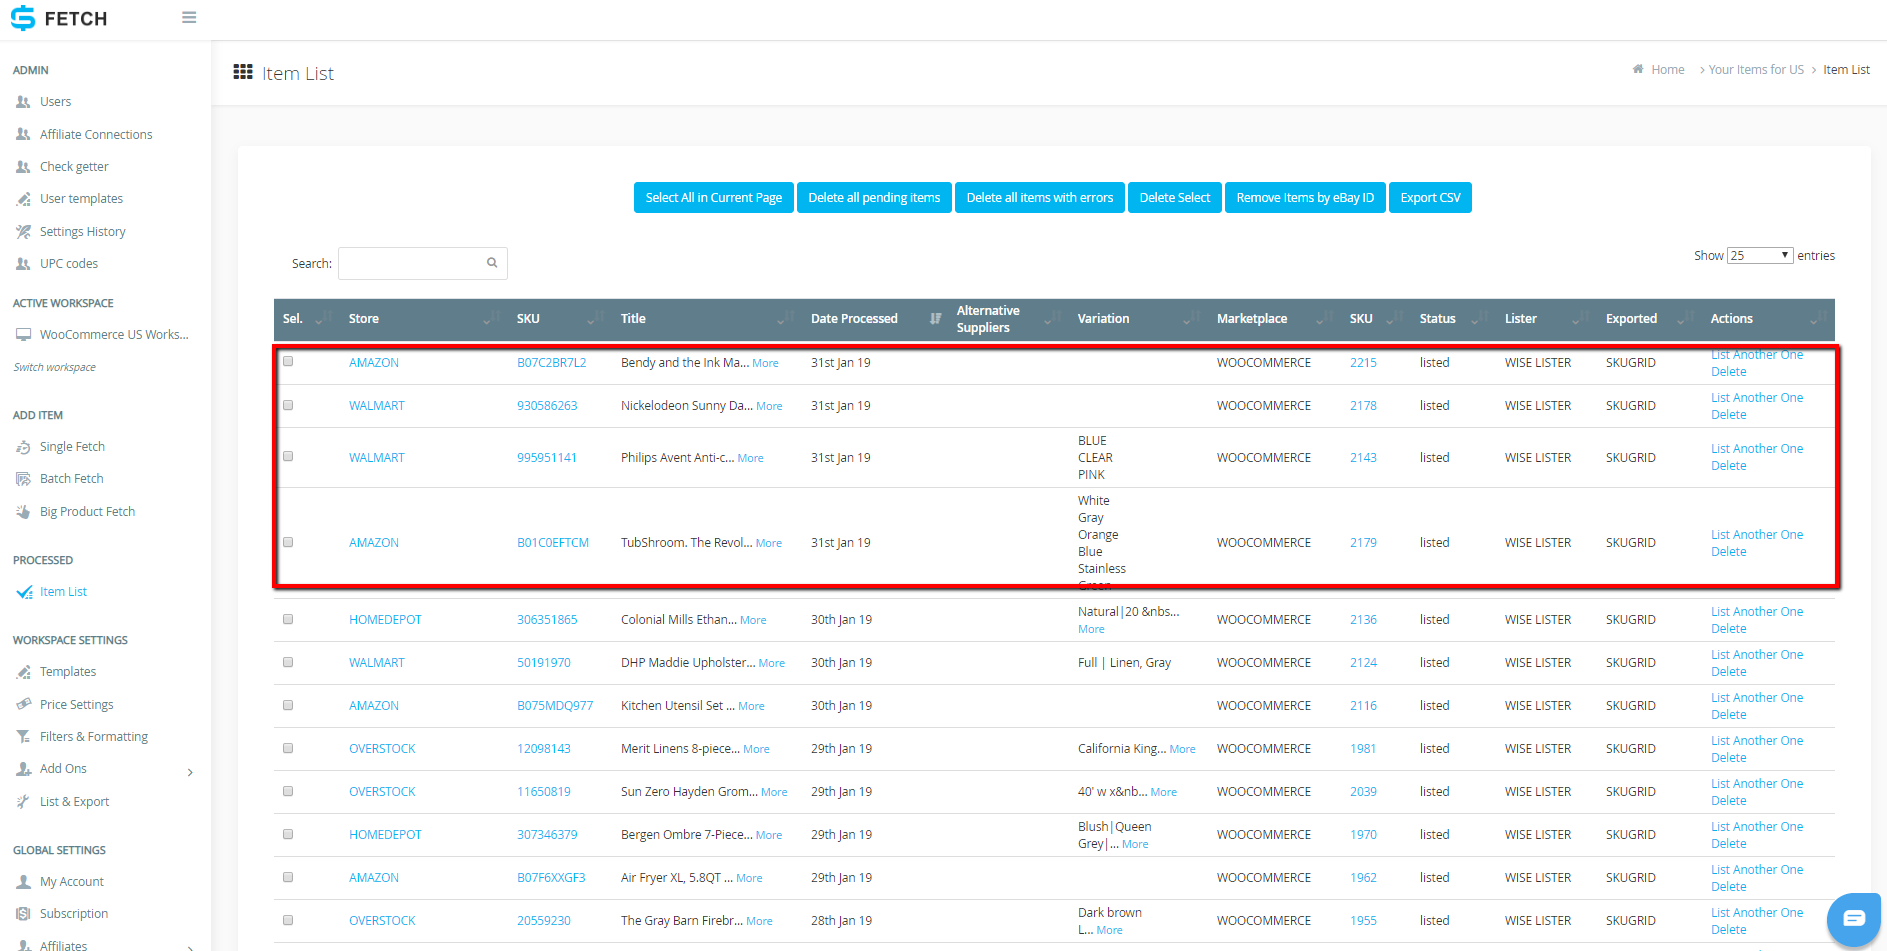The height and width of the screenshot is (951, 1887).
Task: Expand the Add Ons submenu arrow
Action: point(190,772)
